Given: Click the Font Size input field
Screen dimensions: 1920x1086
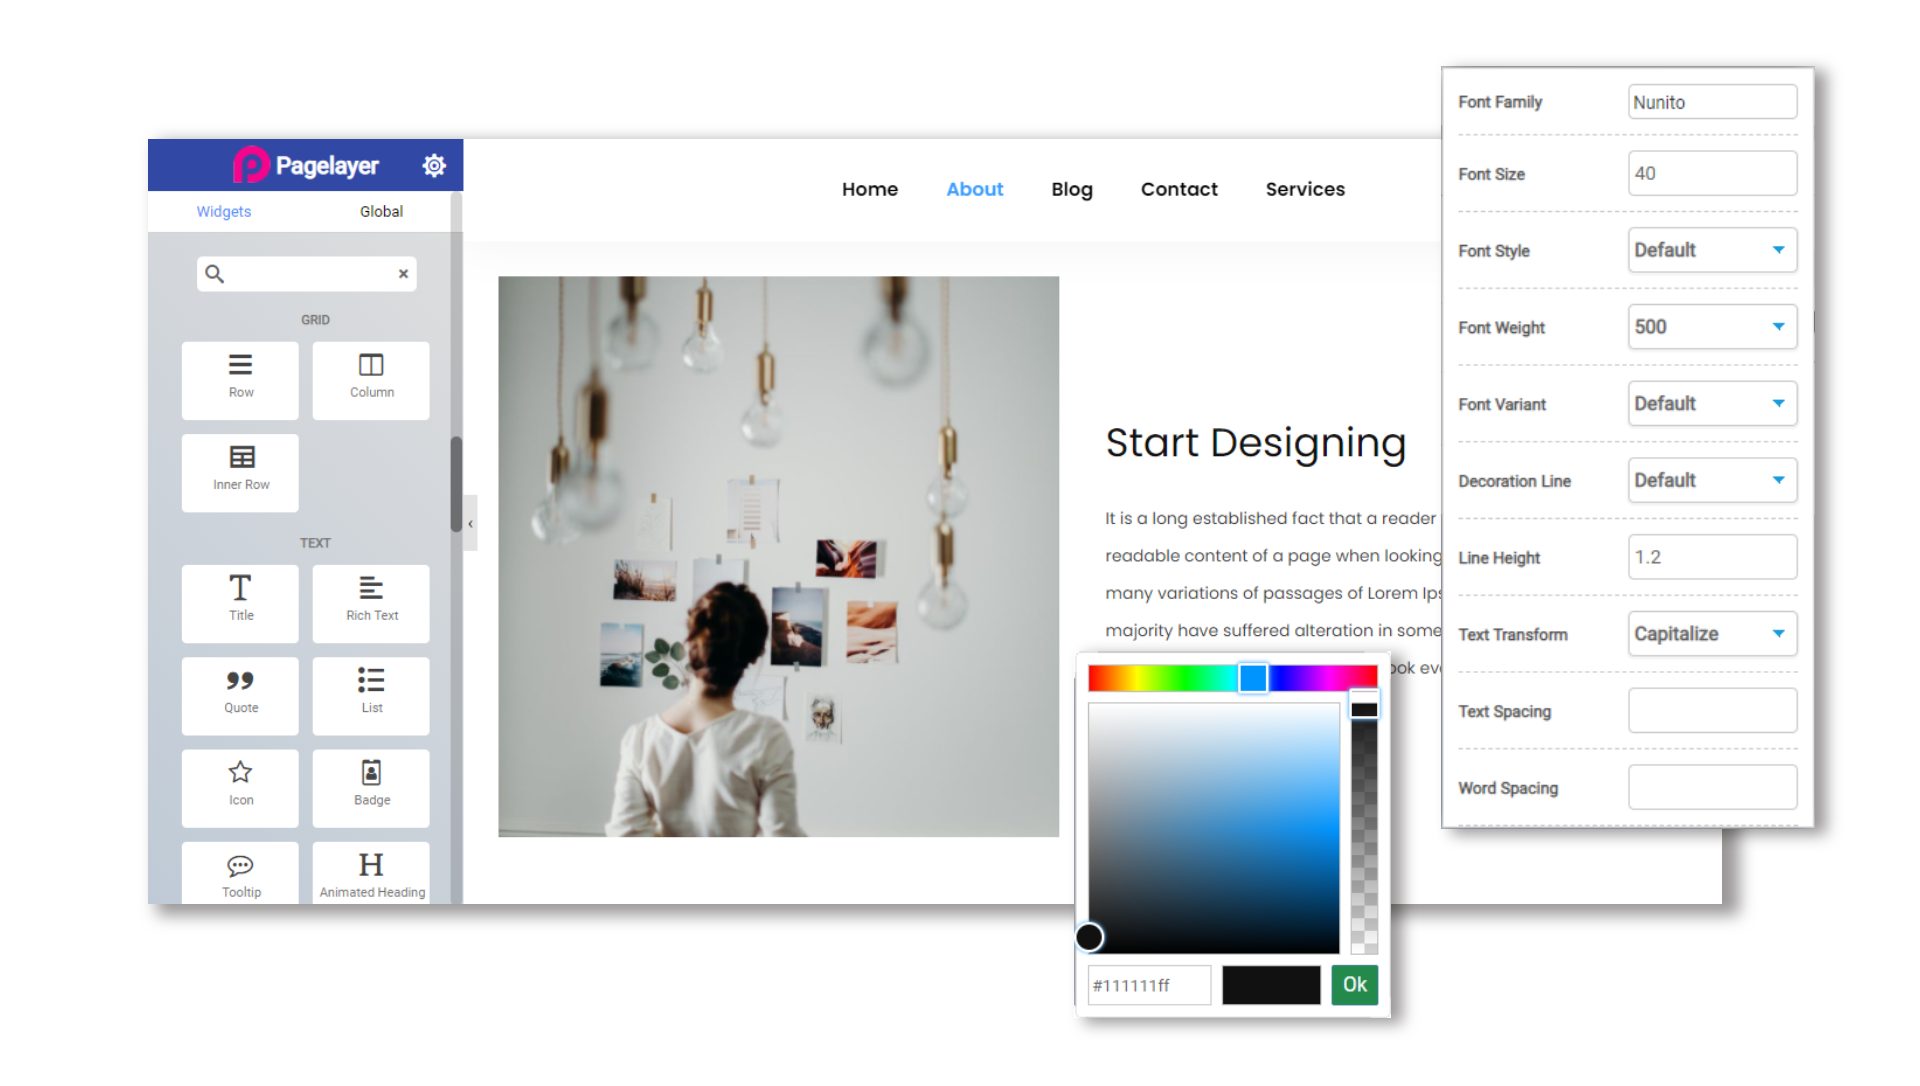Looking at the screenshot, I should coord(1712,174).
